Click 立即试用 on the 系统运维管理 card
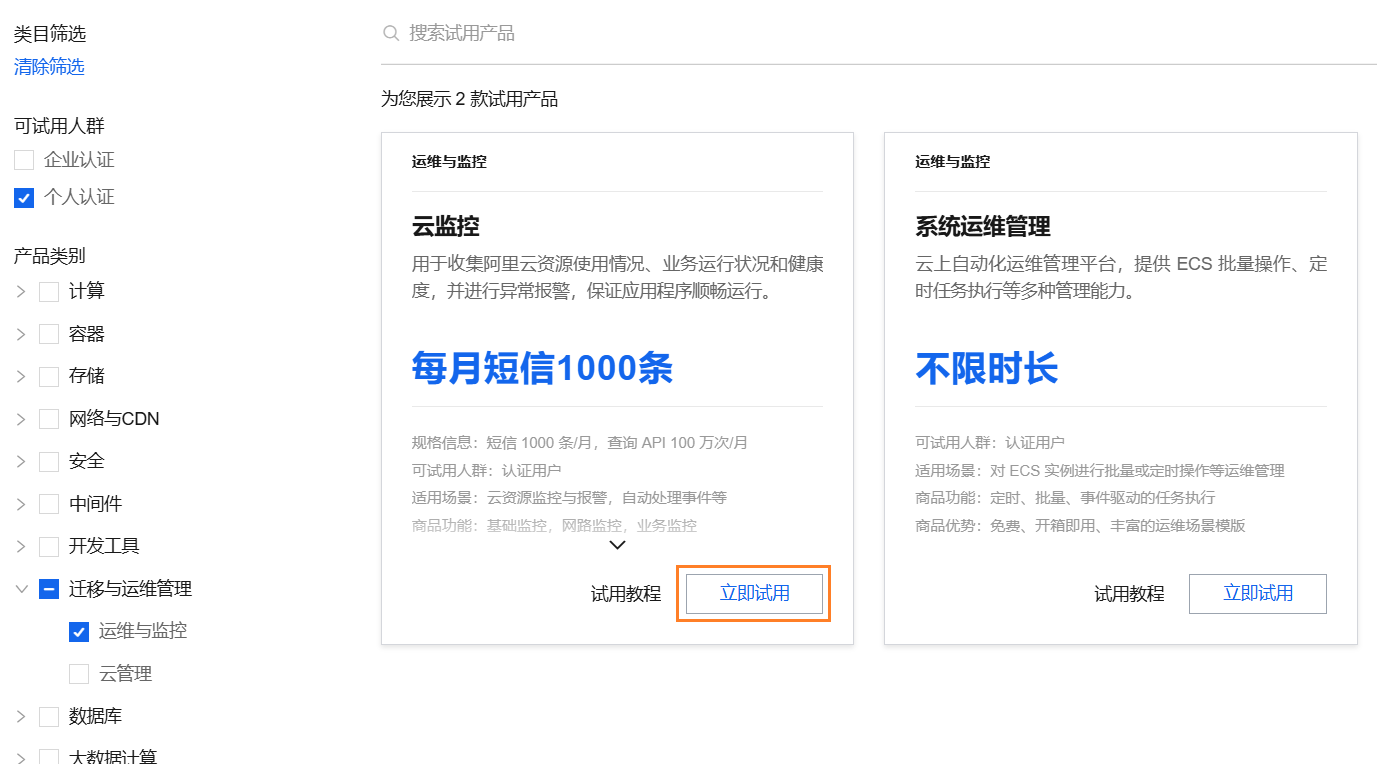1377x764 pixels. [x=1257, y=593]
